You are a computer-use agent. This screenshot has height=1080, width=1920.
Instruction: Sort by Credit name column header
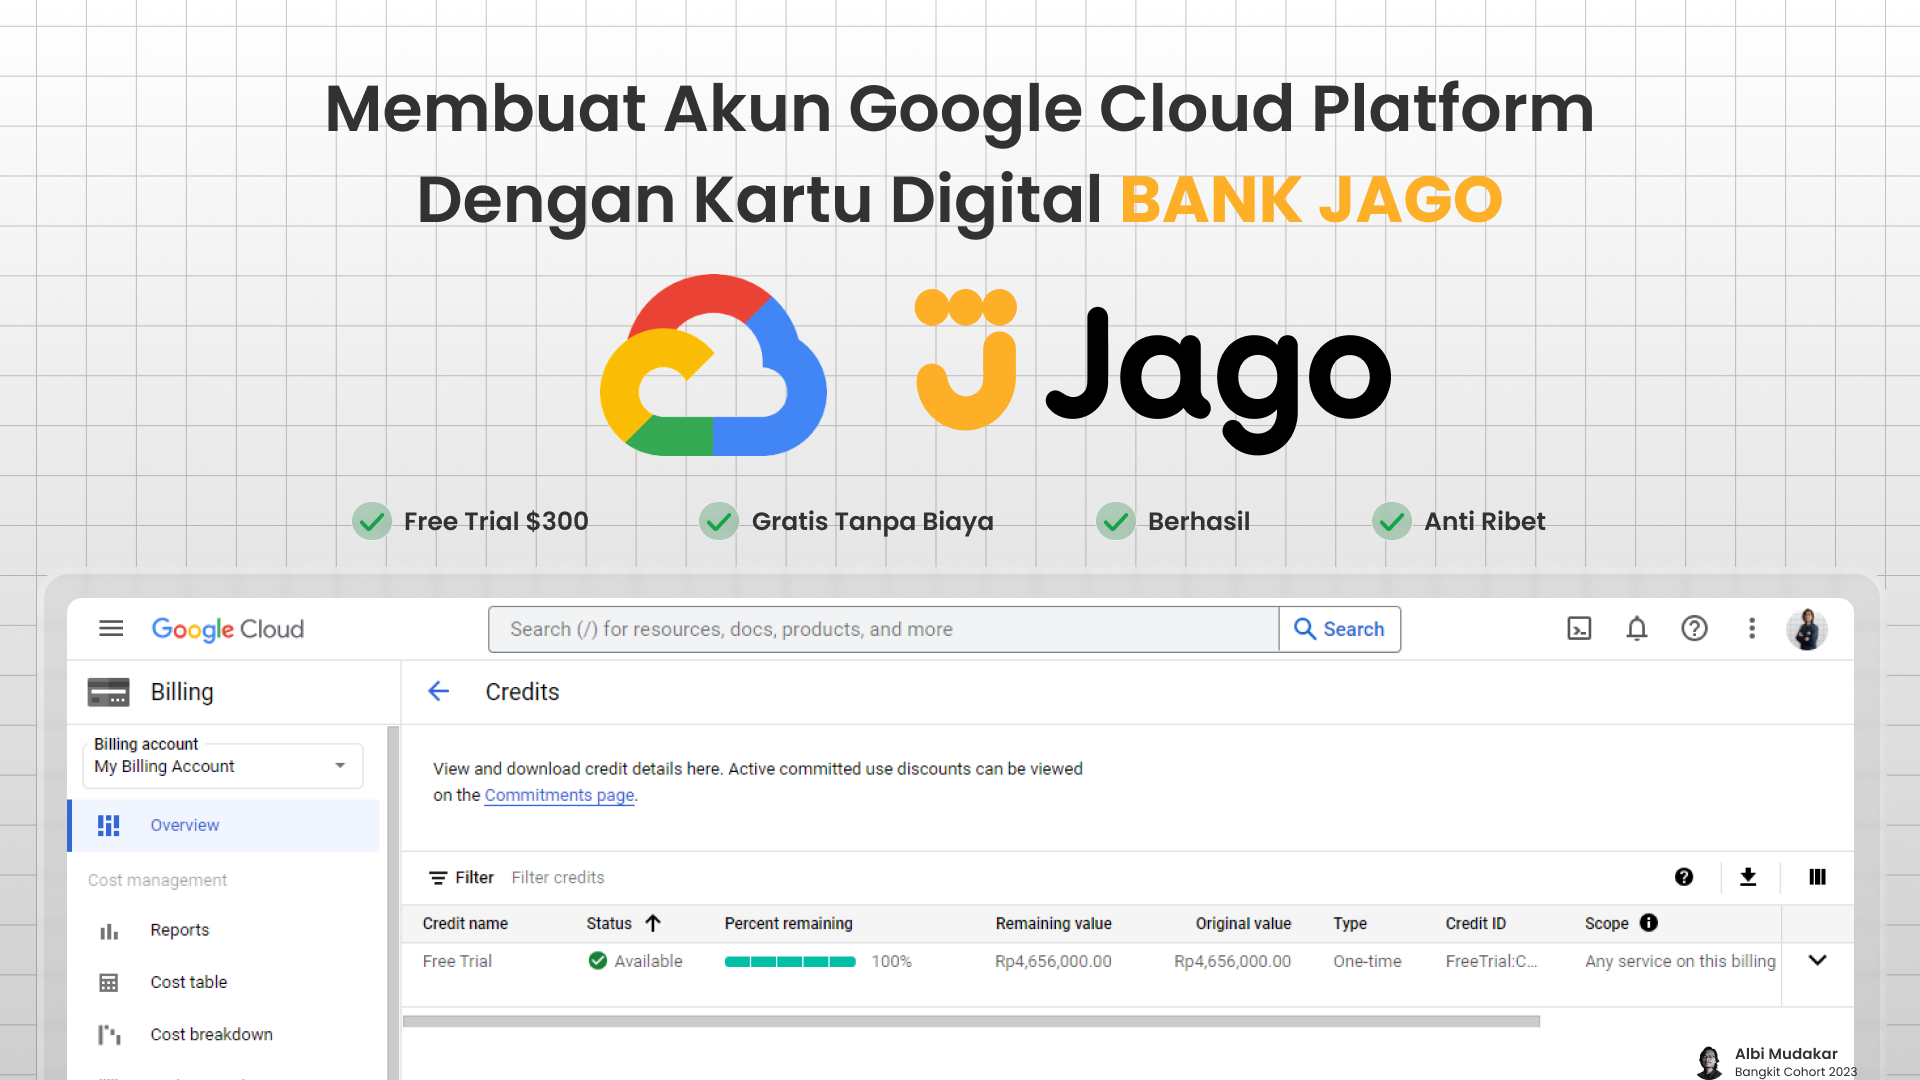pyautogui.click(x=465, y=923)
